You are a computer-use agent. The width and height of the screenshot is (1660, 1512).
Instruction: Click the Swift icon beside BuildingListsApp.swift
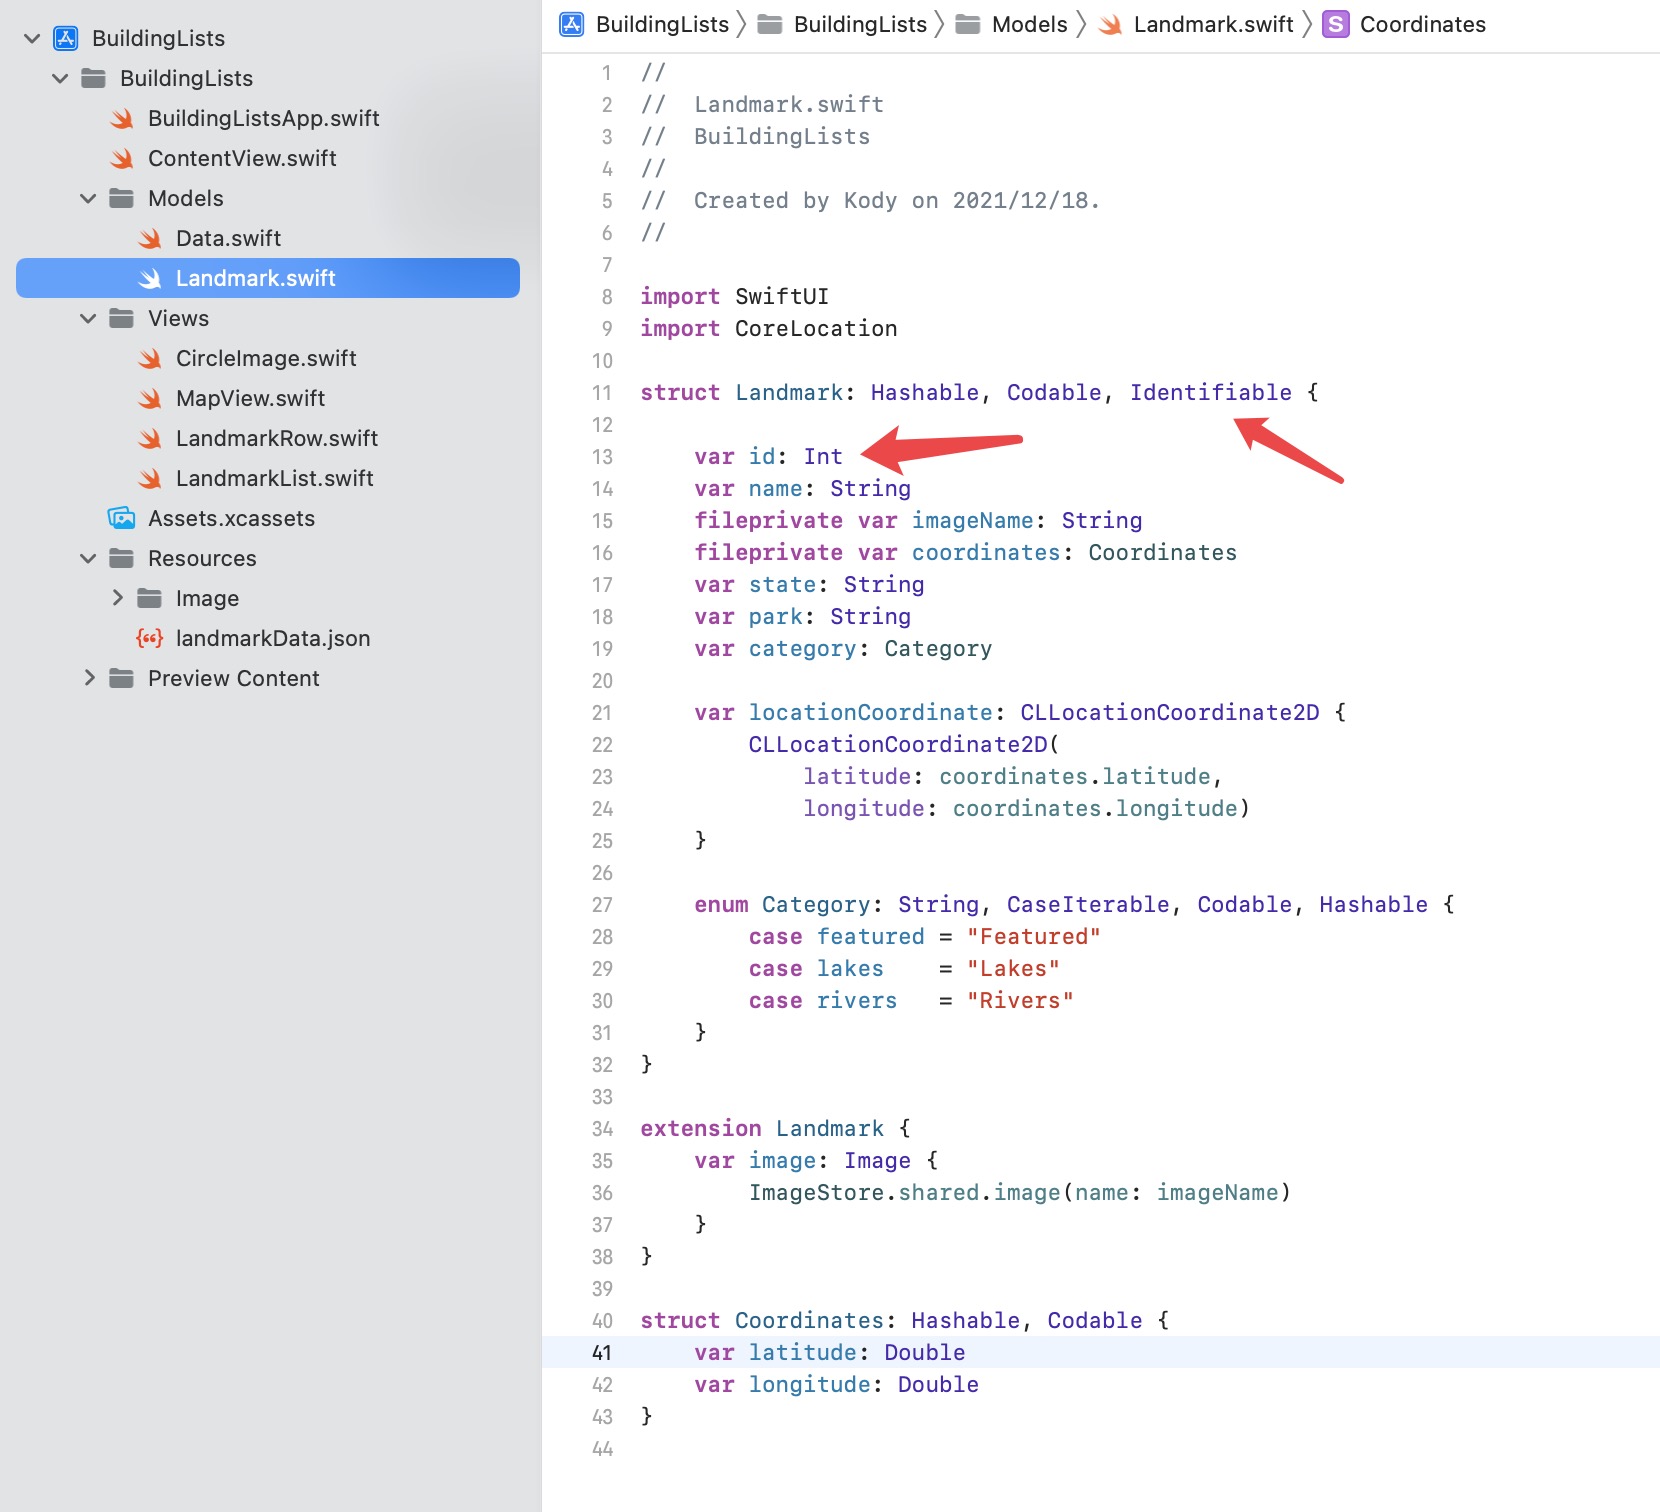click(x=122, y=119)
